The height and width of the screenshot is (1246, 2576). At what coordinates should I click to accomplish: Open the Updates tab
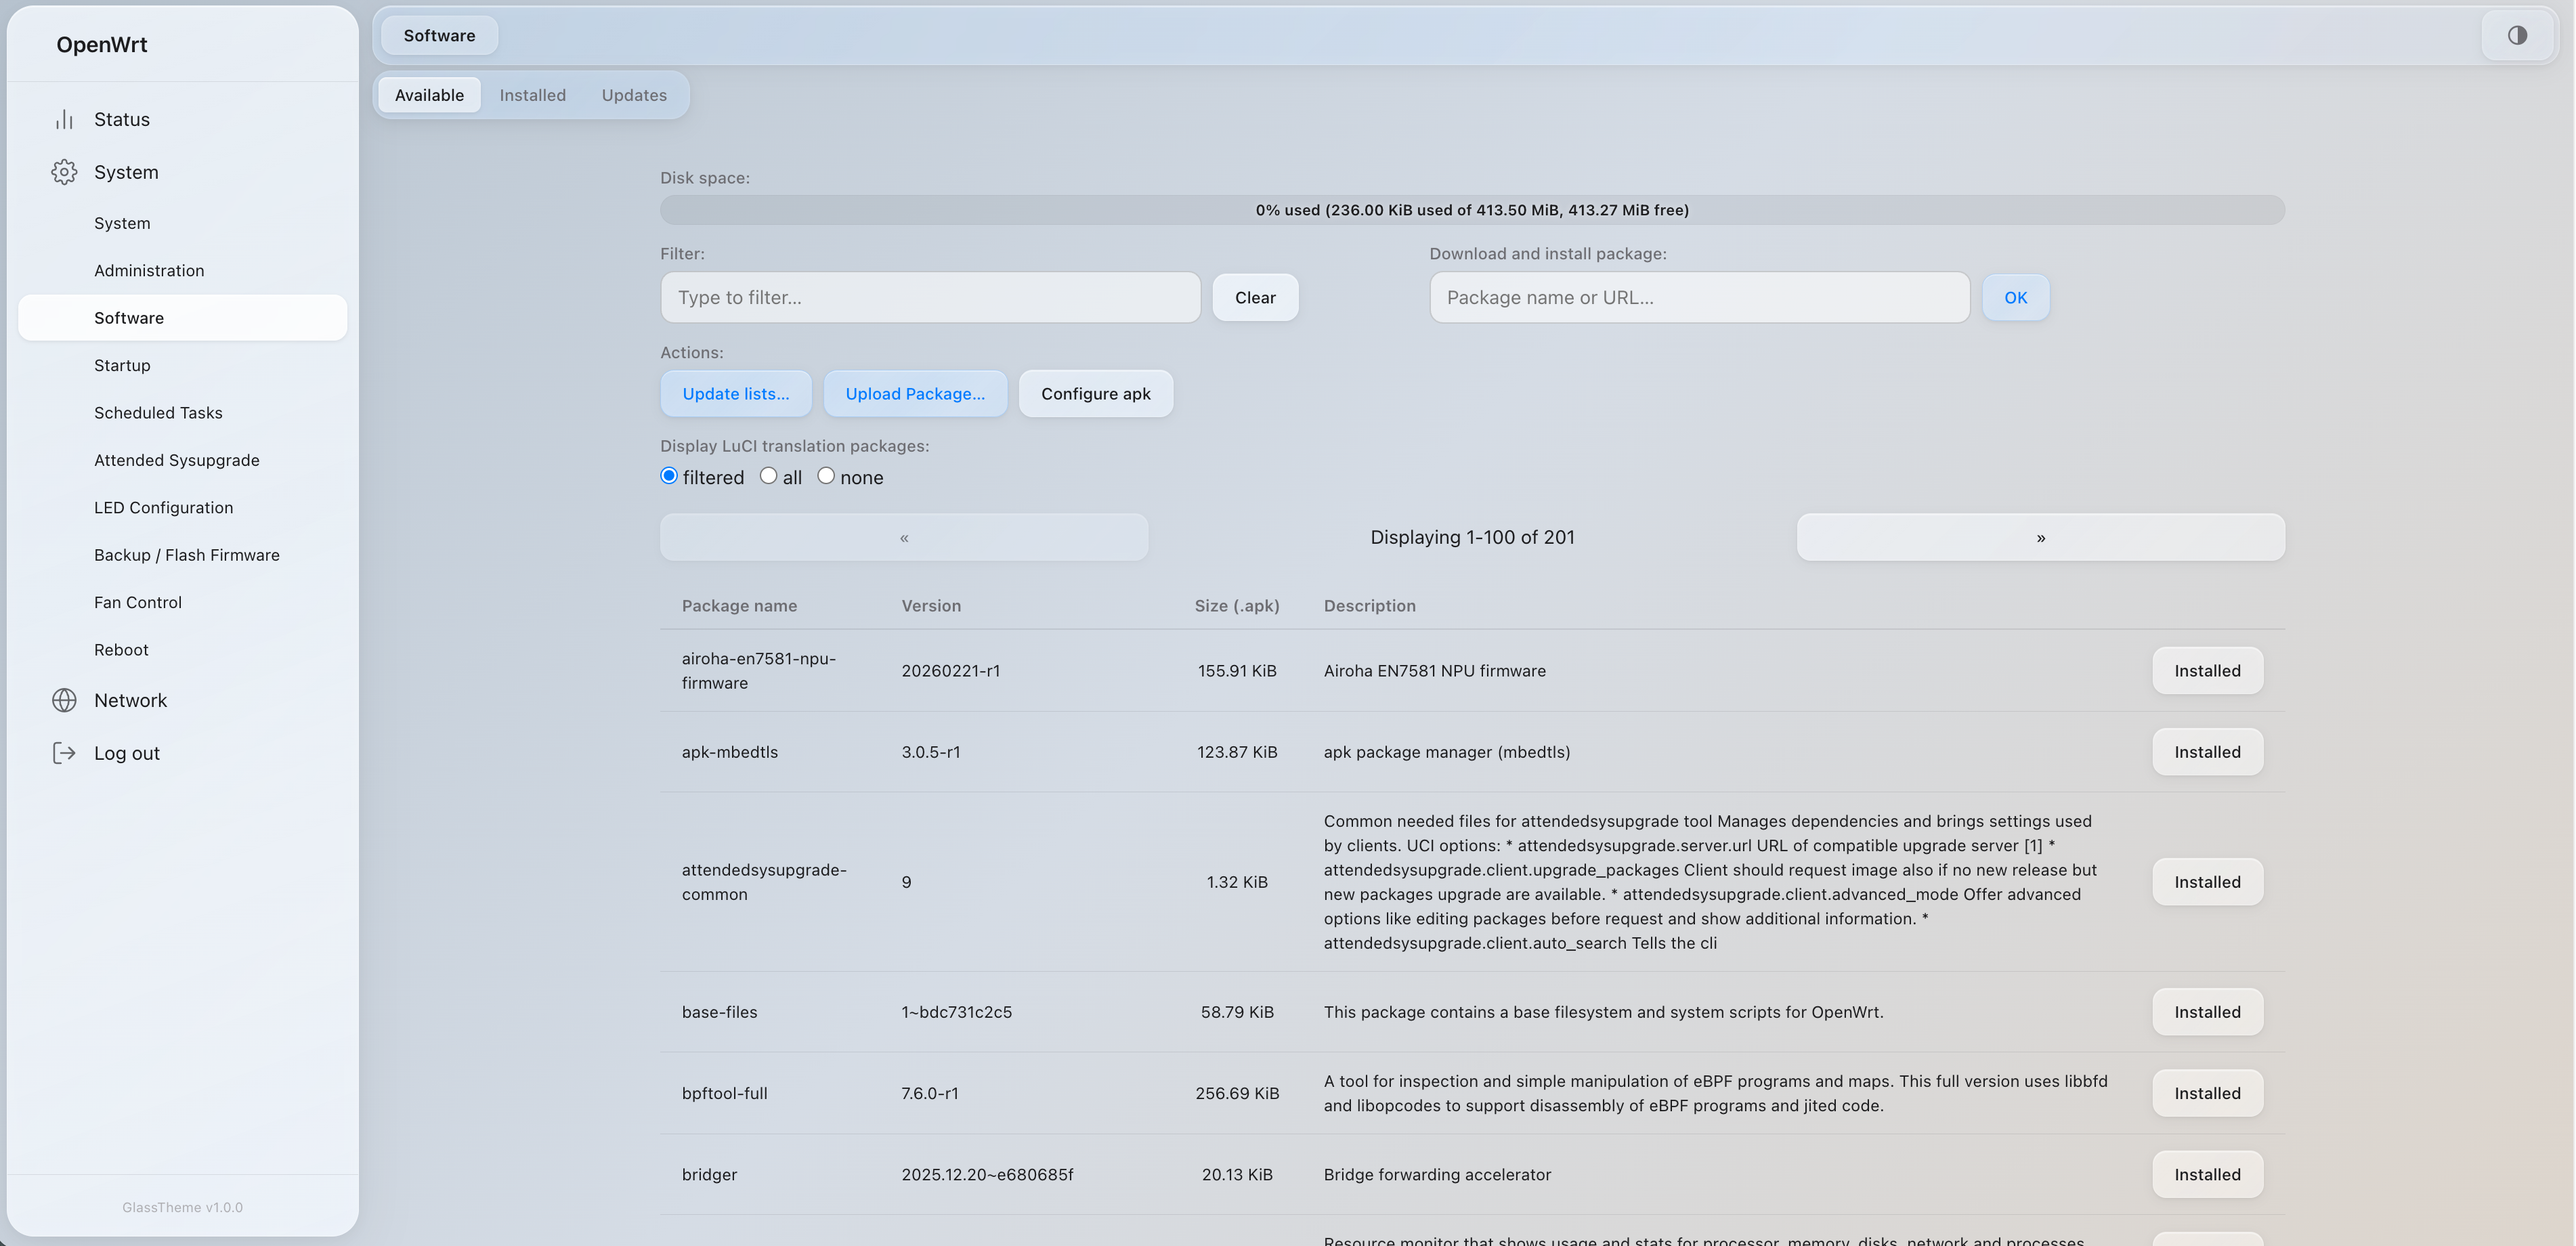point(634,95)
